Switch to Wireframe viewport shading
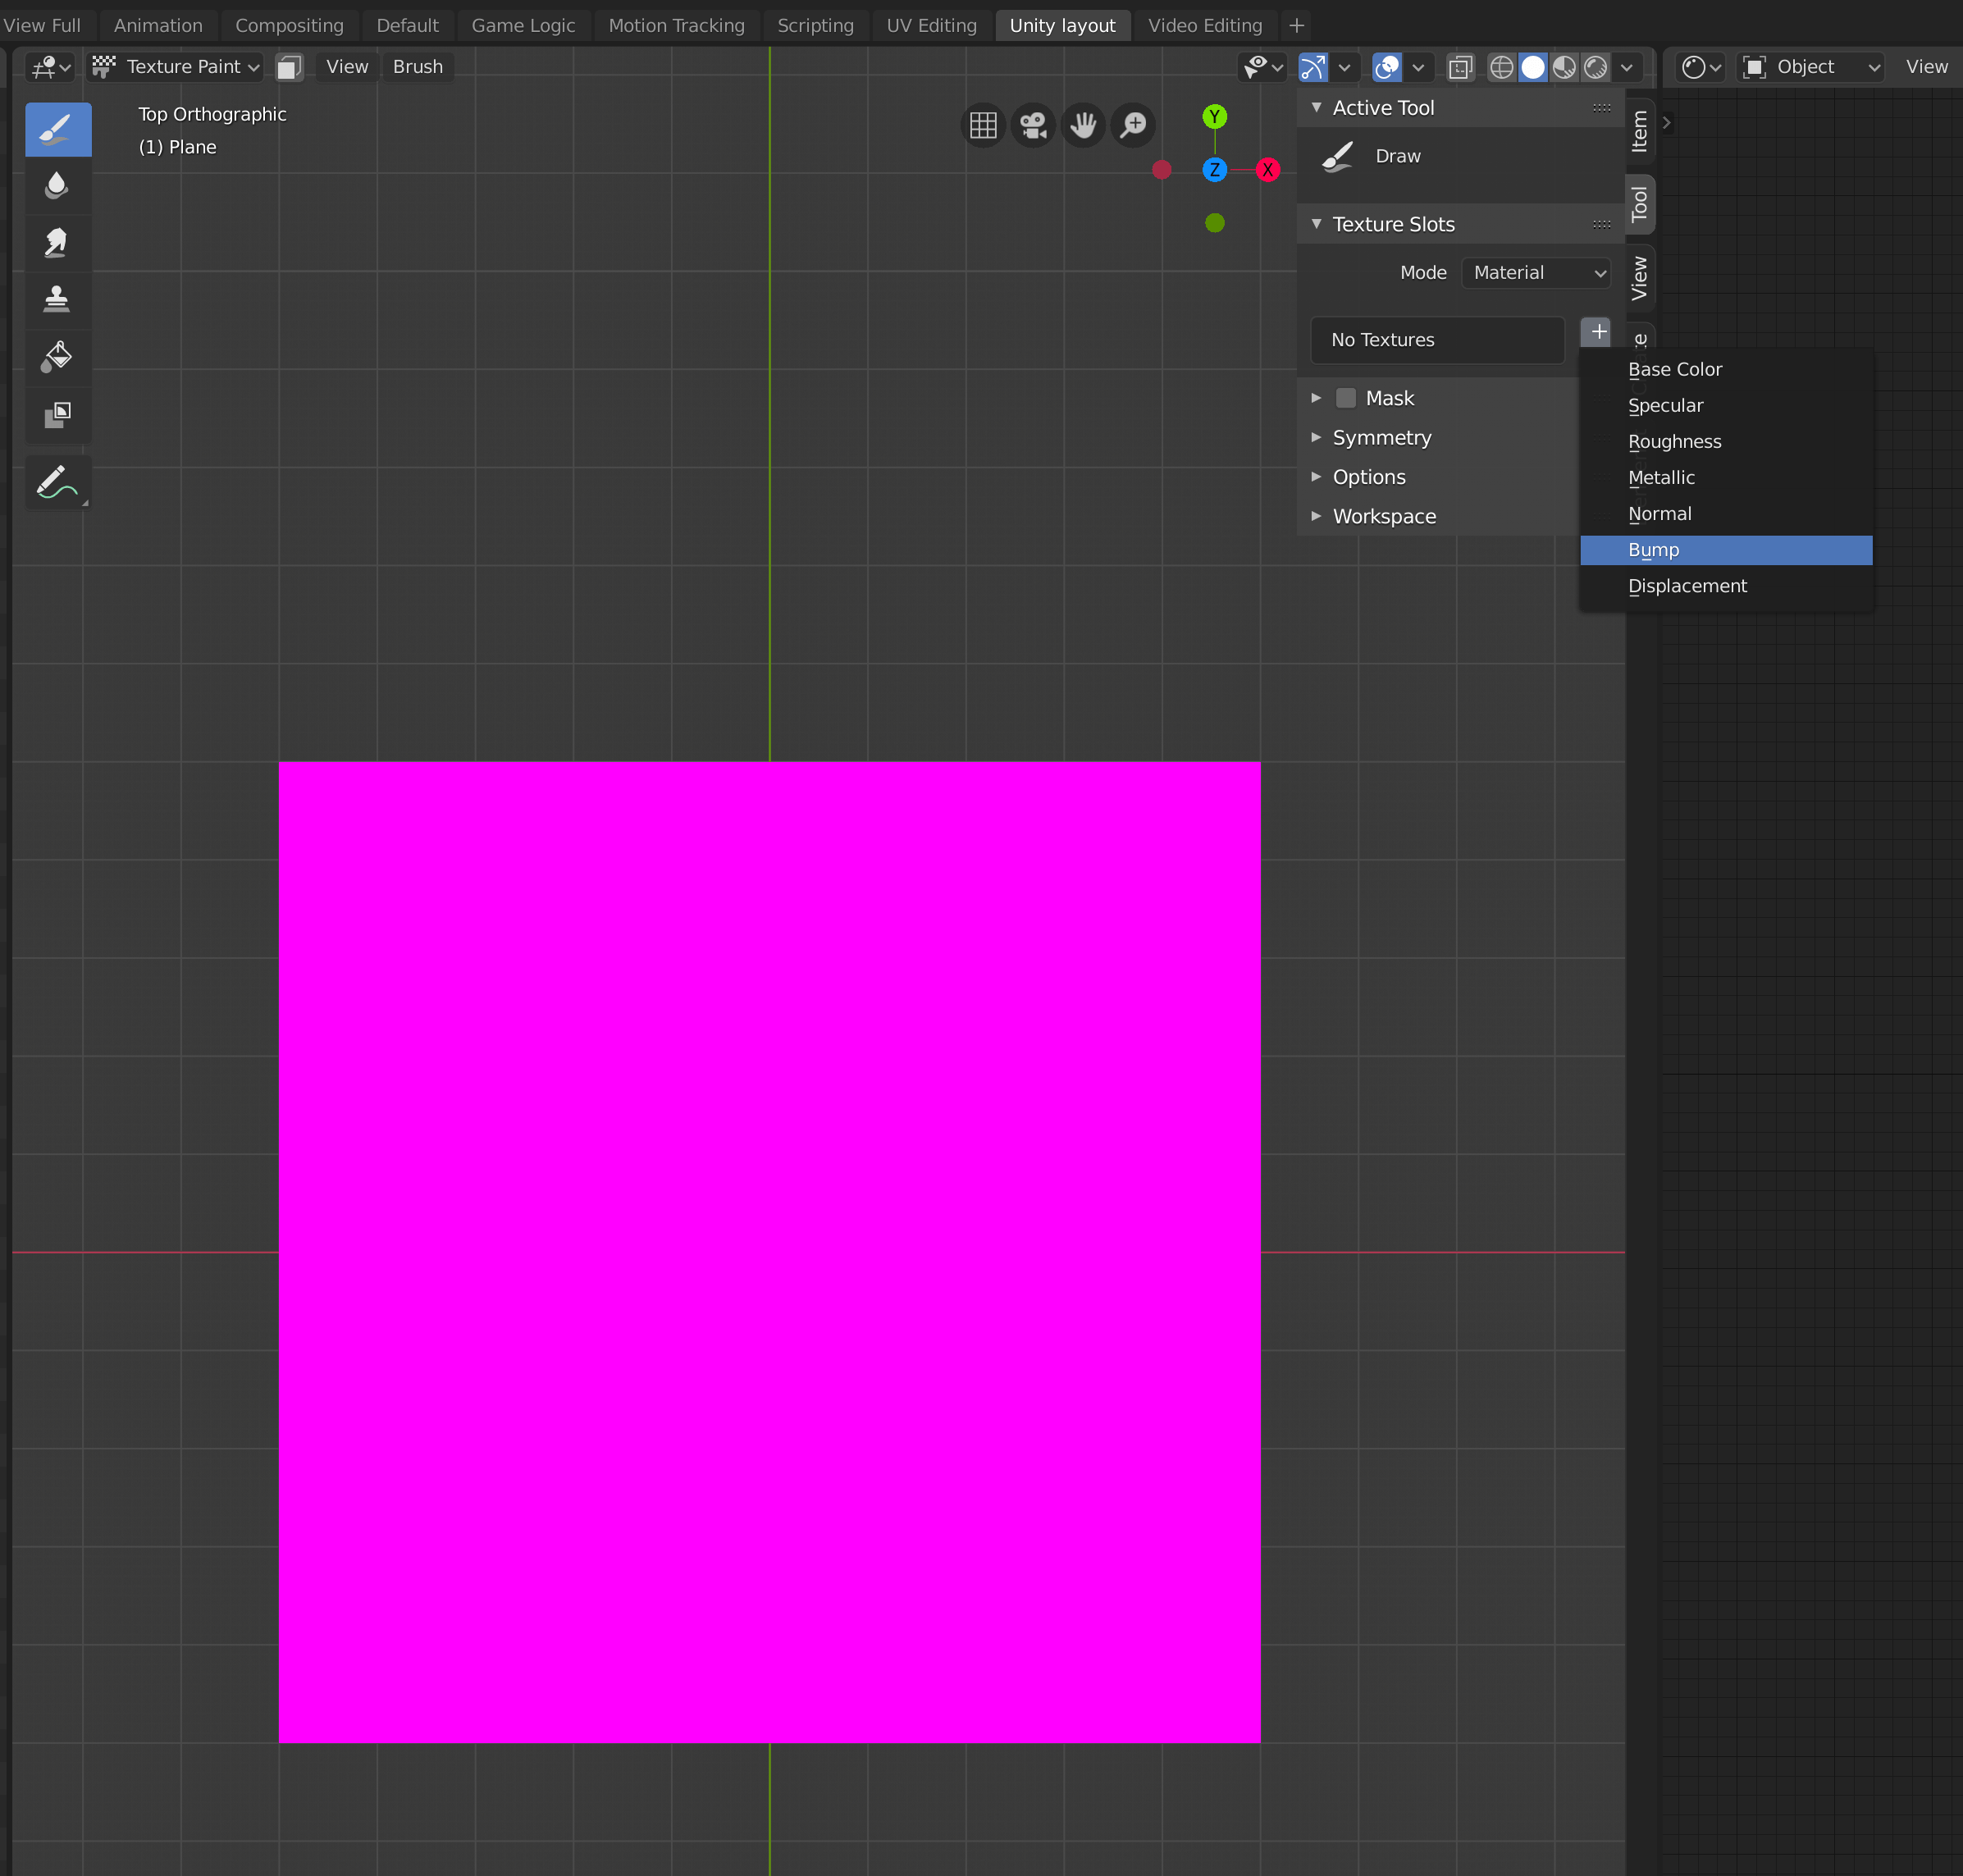The image size is (1963, 1876). (x=1503, y=67)
